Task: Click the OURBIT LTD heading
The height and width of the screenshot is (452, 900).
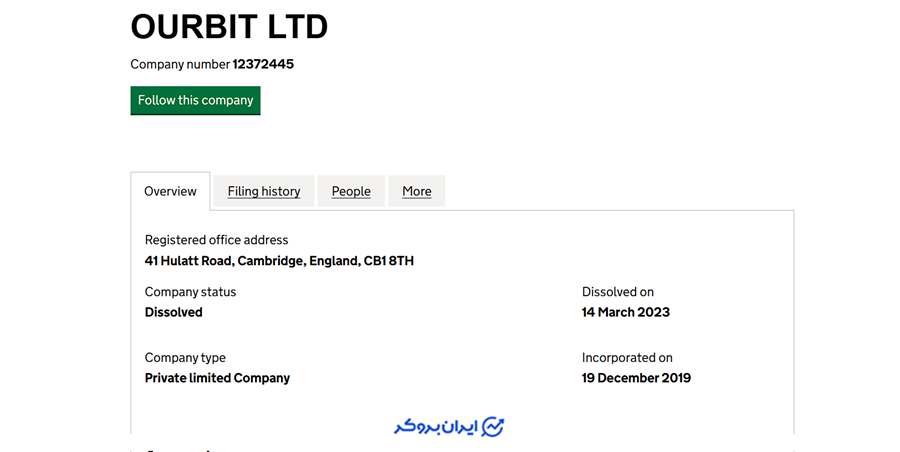Action: click(x=229, y=27)
